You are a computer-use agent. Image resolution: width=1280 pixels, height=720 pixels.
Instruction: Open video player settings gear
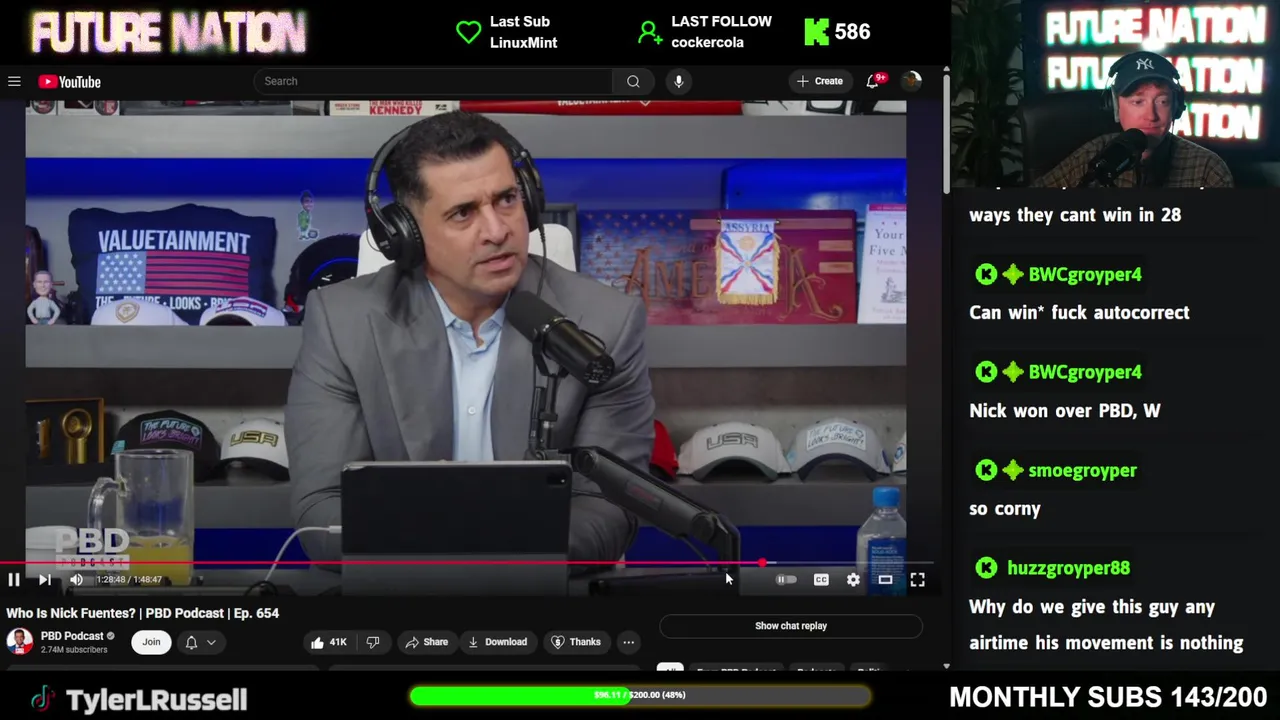click(x=853, y=580)
